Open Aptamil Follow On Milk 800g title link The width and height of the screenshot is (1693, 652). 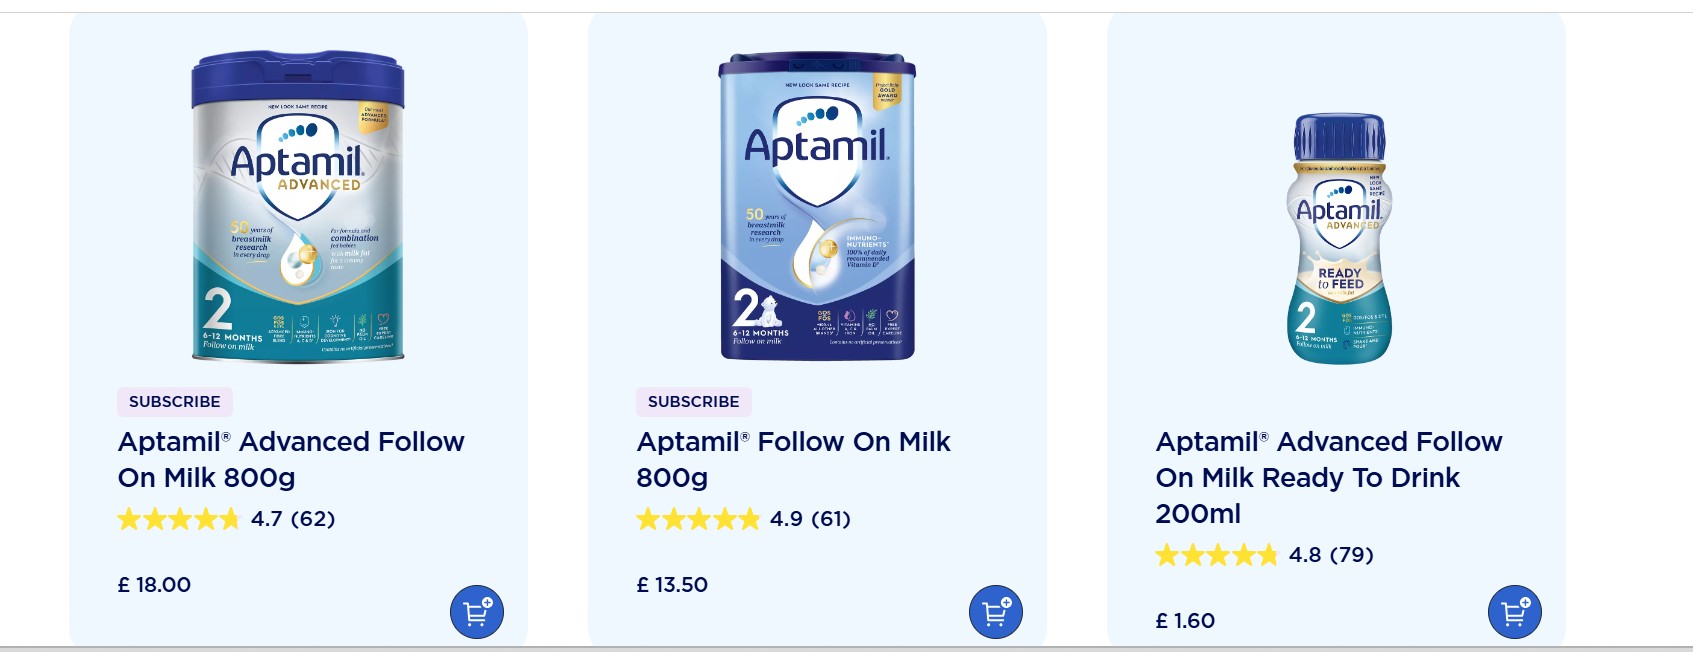click(793, 460)
